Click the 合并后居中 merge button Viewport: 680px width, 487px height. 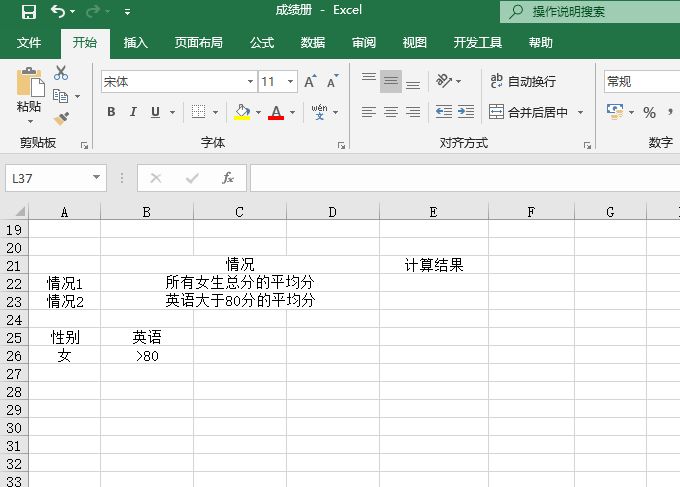click(528, 112)
